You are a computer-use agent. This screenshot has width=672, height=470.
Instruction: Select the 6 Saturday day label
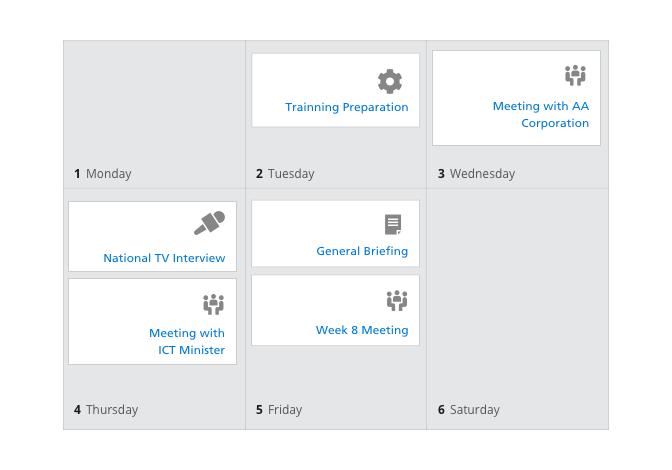468,410
